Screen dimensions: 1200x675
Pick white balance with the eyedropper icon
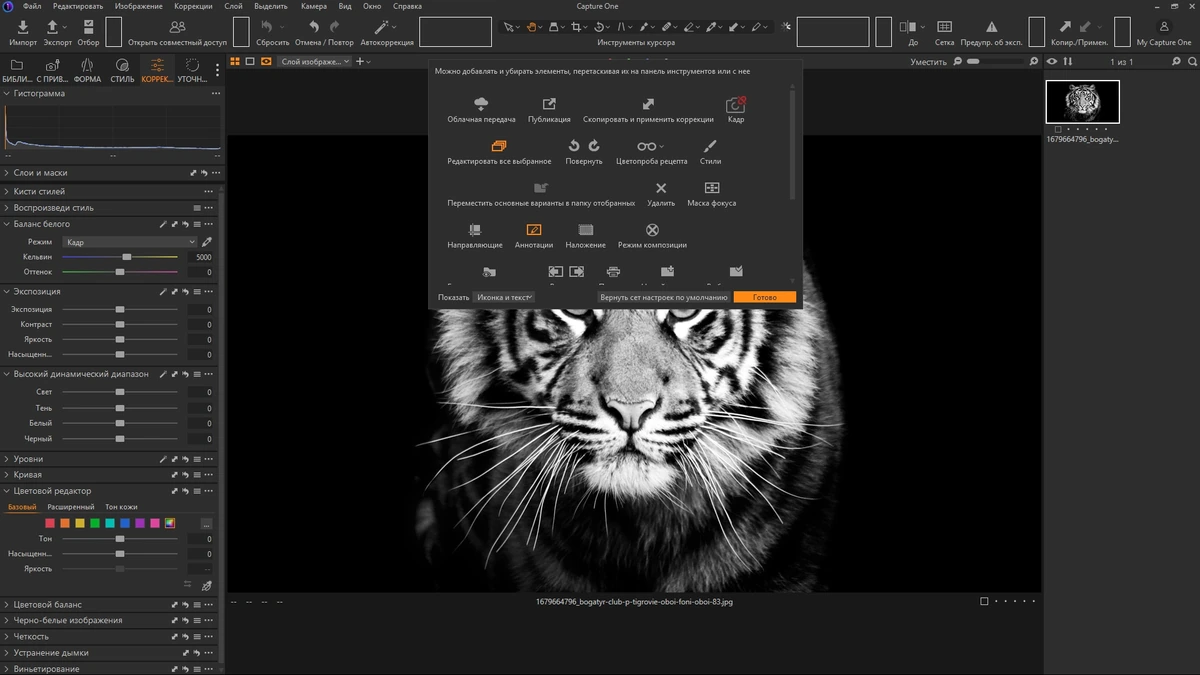click(x=207, y=242)
